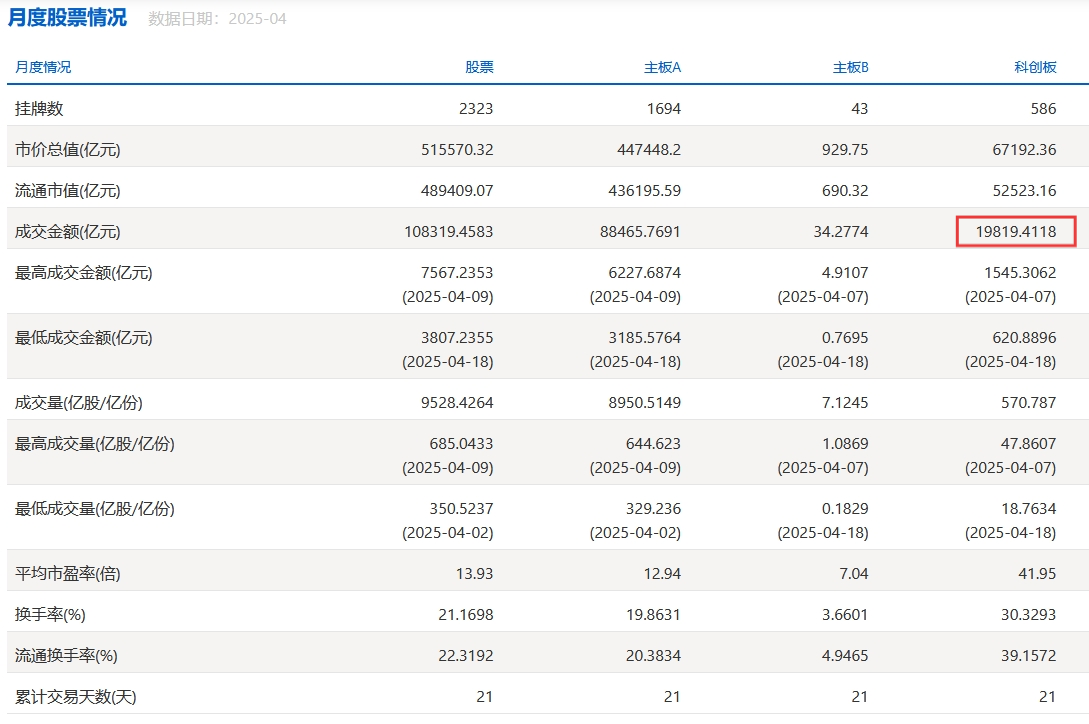Select the 科创板 column header
This screenshot has height=724, width=1089.
coord(1035,67)
